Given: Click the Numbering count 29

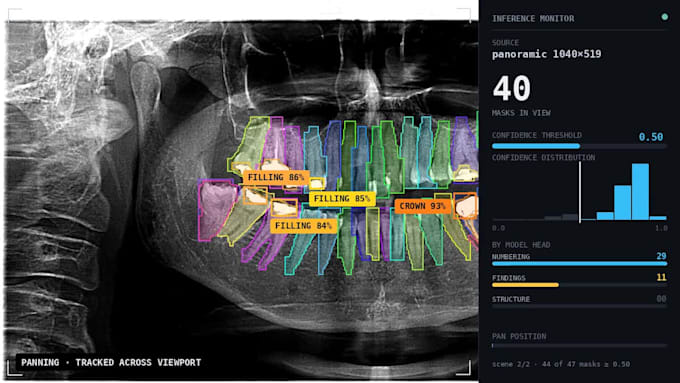Looking at the screenshot, I should (661, 256).
